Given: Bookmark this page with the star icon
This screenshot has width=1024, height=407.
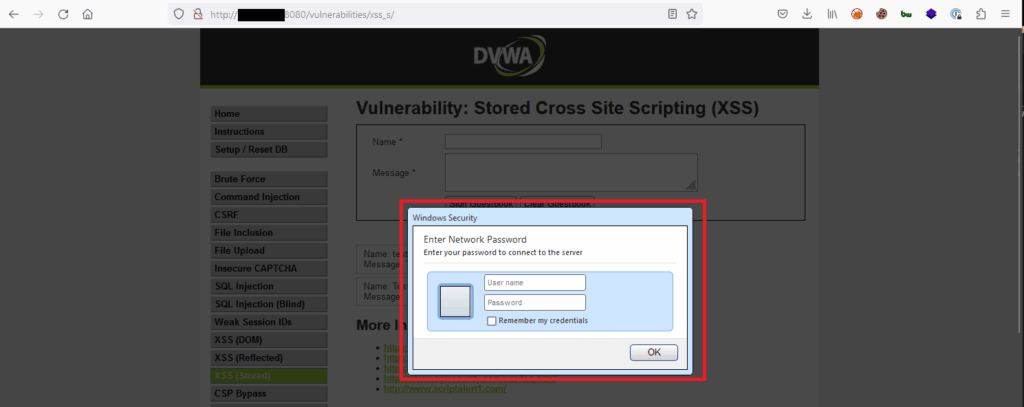Looking at the screenshot, I should point(691,15).
